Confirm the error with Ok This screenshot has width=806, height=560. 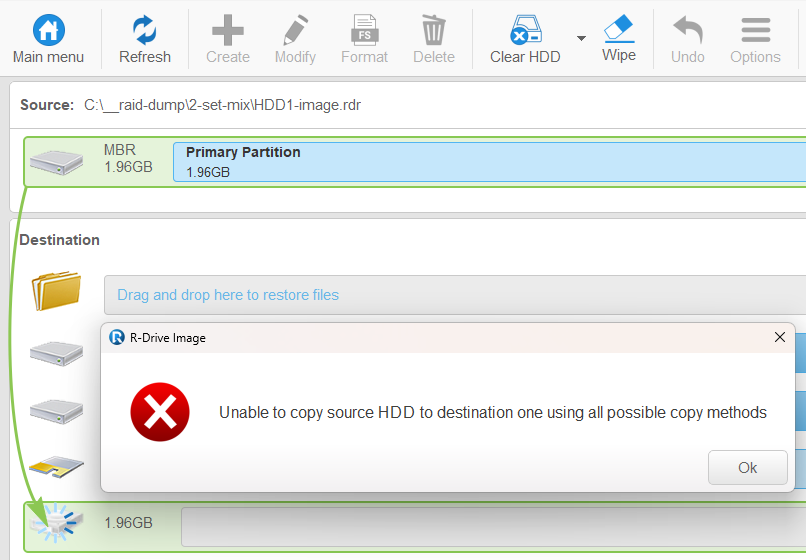pos(747,467)
